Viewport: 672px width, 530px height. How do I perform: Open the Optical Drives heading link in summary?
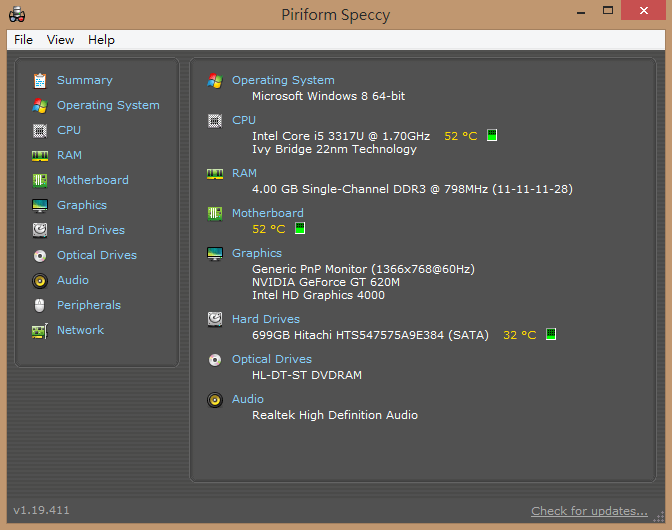click(272, 359)
